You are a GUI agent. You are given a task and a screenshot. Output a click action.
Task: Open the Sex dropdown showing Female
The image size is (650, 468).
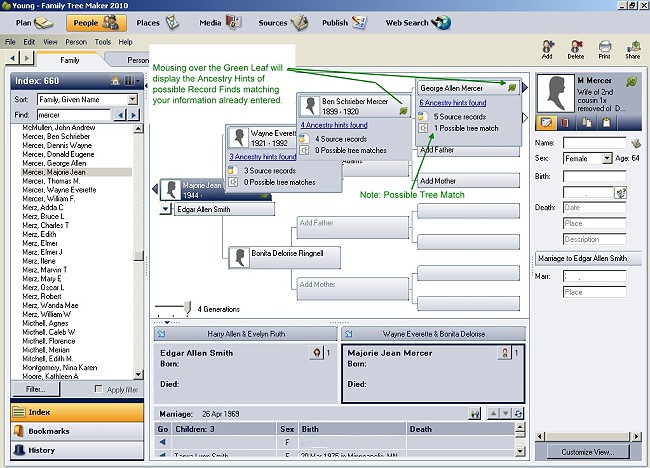pos(607,158)
